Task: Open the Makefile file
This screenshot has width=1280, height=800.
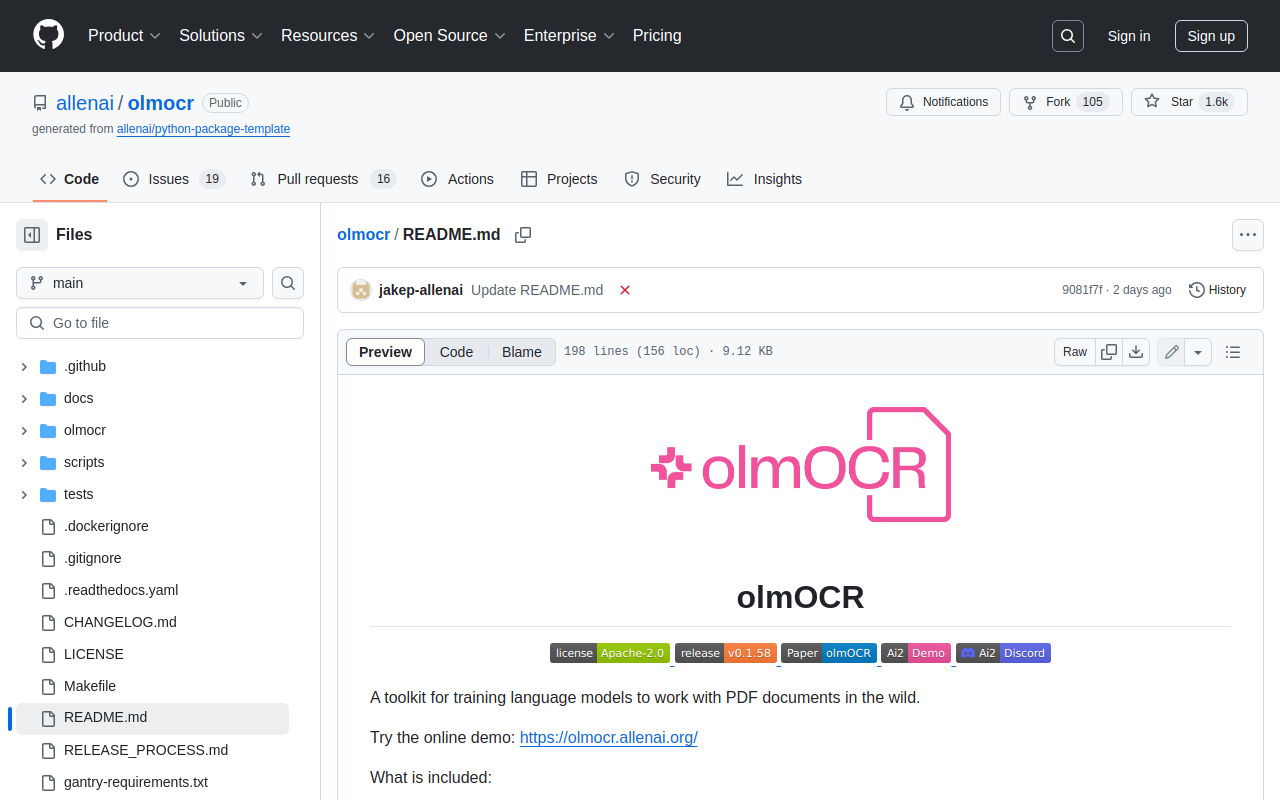Action: click(x=90, y=686)
